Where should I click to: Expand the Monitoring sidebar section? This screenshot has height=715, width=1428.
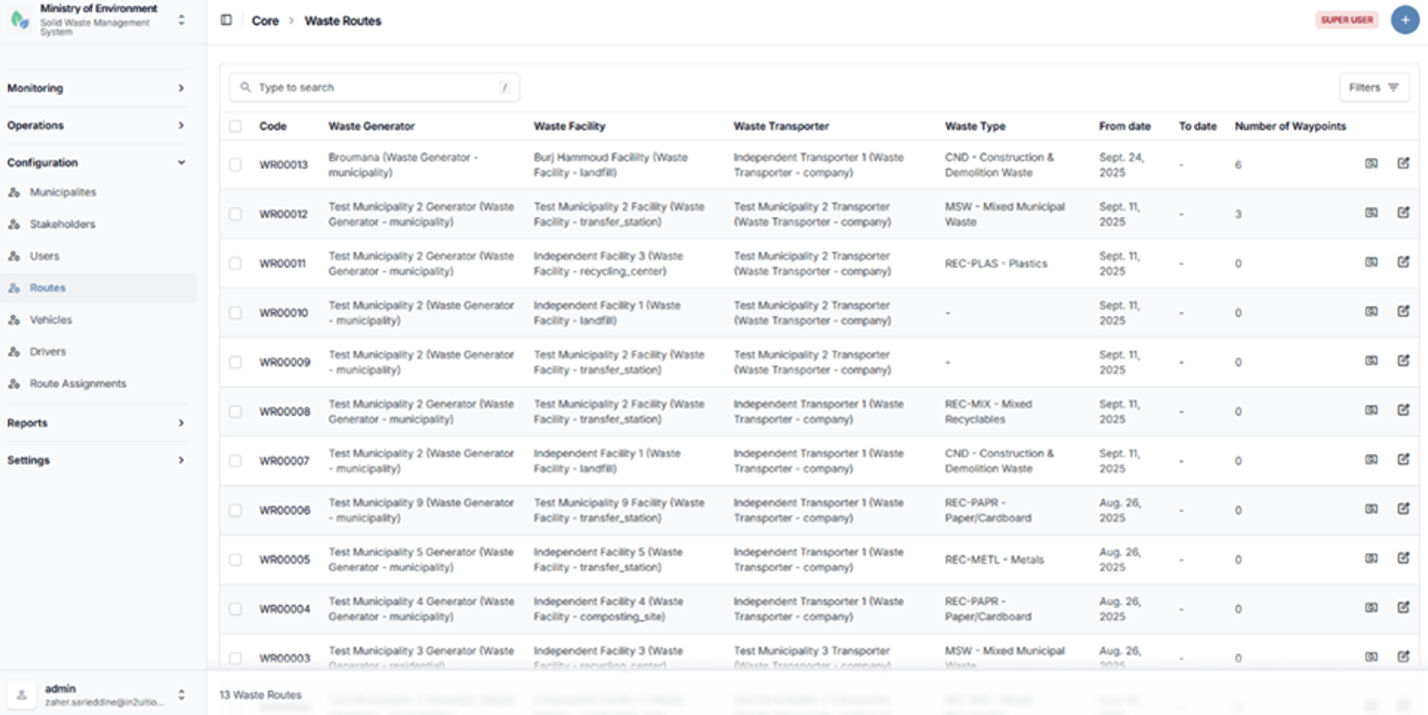pyautogui.click(x=98, y=88)
